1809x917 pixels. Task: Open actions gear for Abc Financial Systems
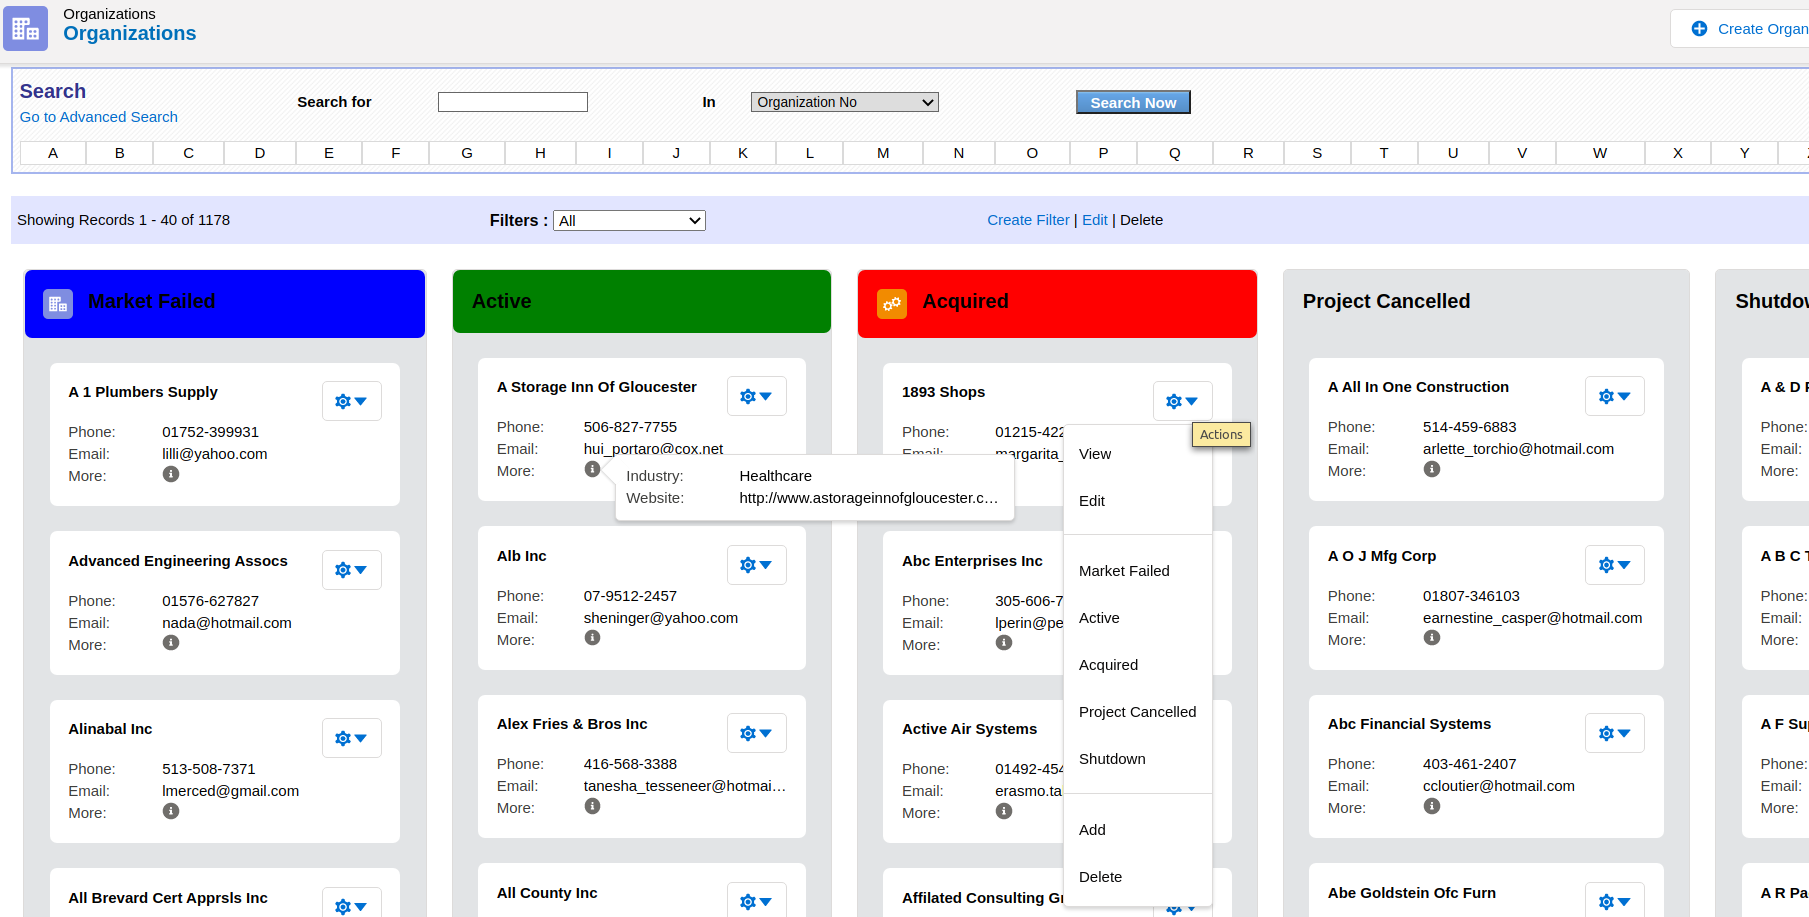tap(1615, 733)
